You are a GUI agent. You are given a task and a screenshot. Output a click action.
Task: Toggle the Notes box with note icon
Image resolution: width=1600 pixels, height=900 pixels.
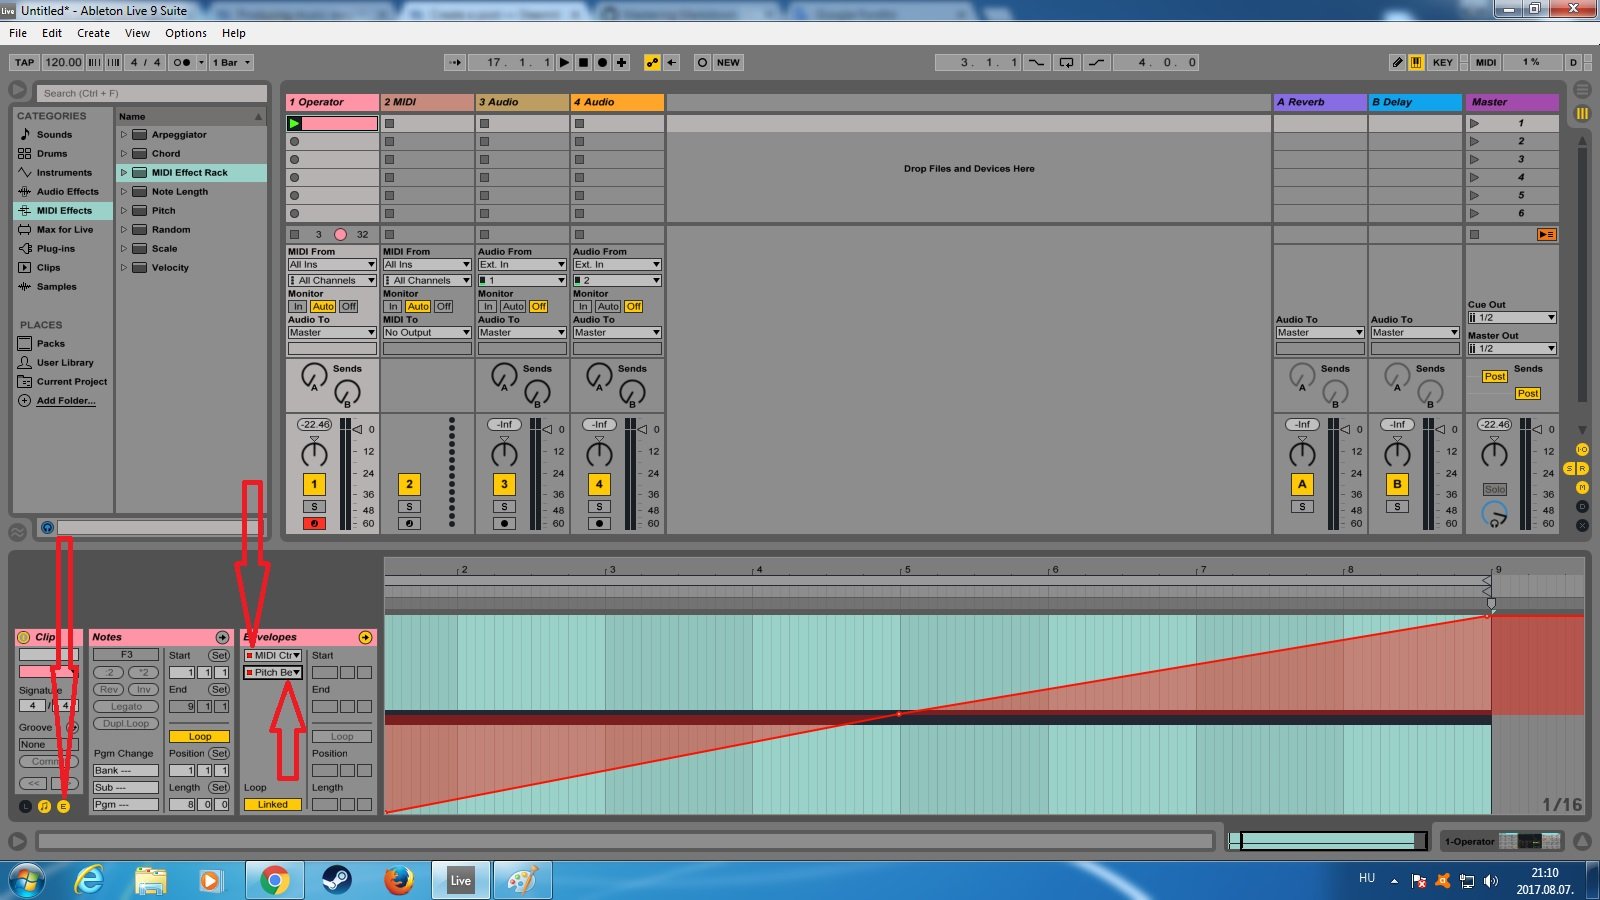click(44, 806)
